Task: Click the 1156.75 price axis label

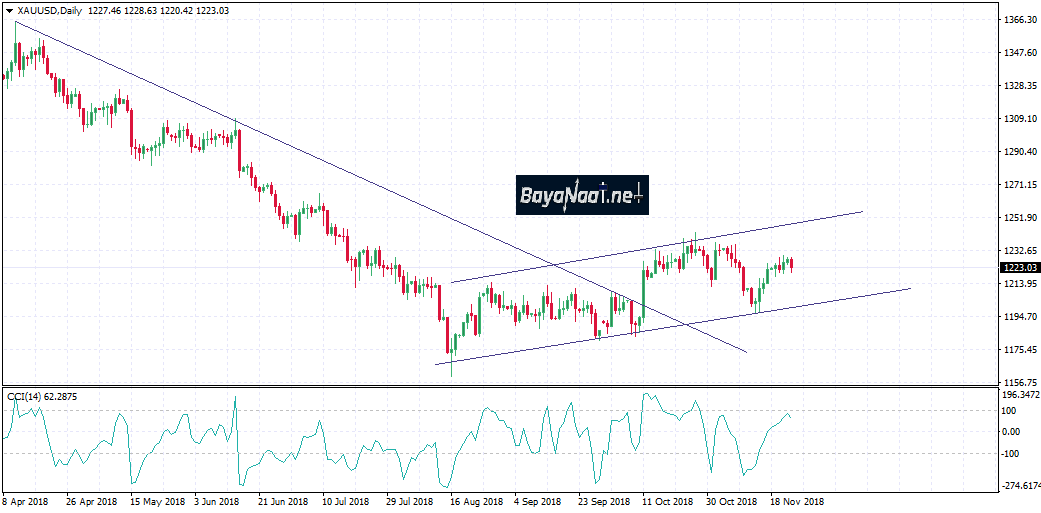Action: (1017, 383)
